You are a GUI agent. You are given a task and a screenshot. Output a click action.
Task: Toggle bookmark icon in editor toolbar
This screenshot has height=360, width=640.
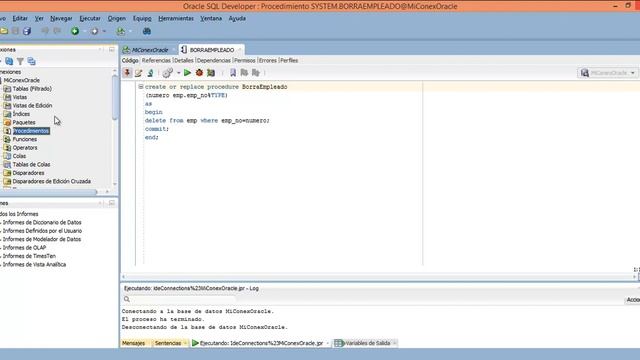(x=233, y=73)
